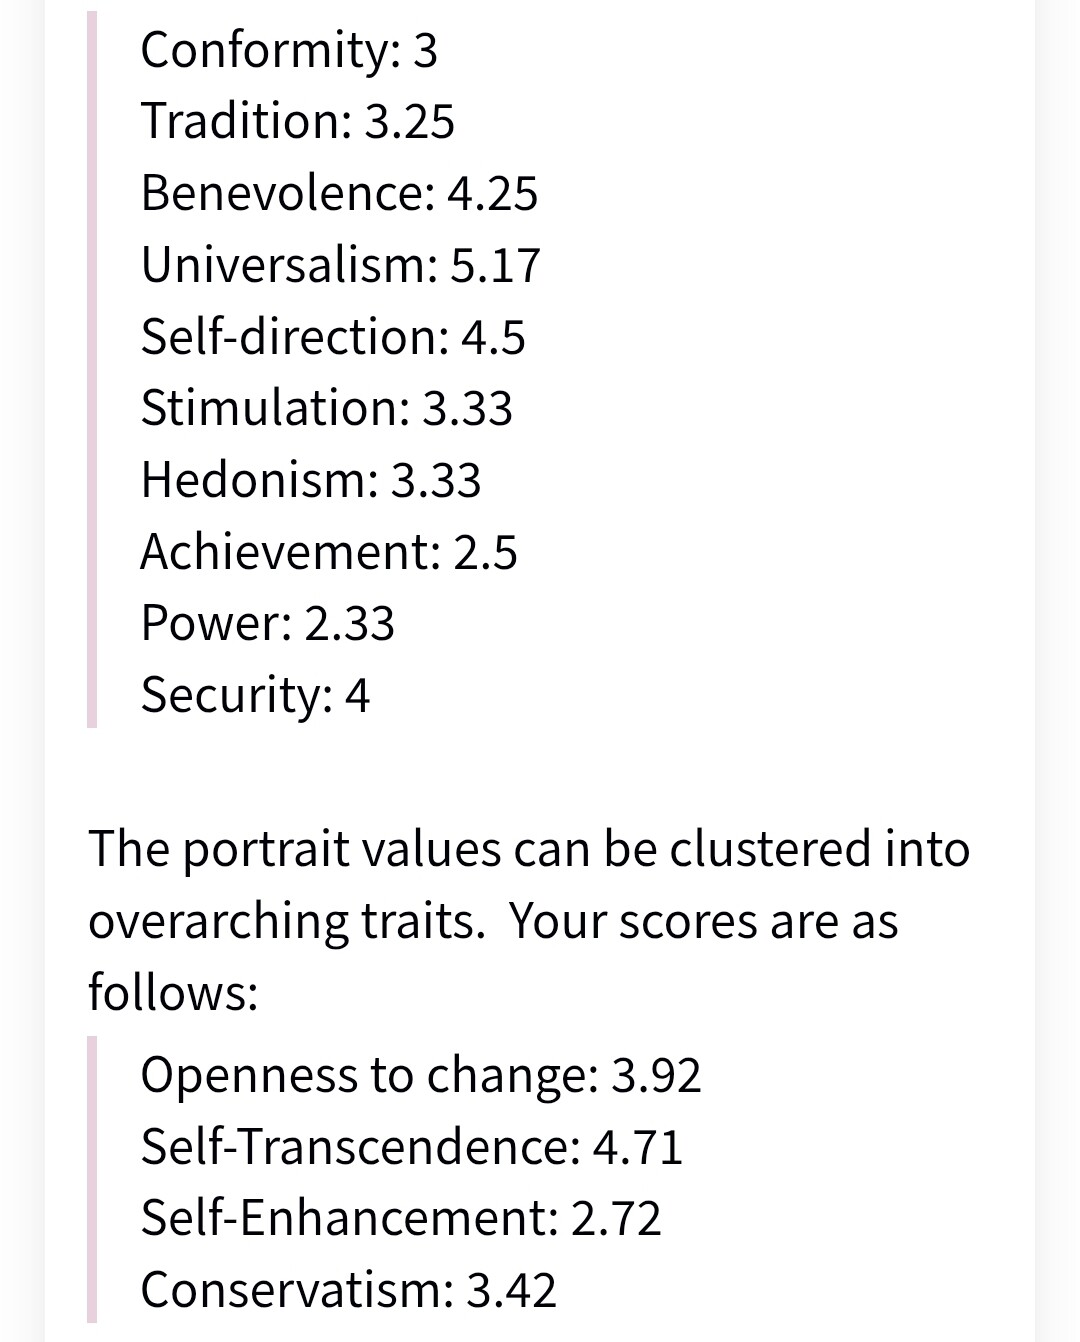Viewport: 1080px width, 1342px height.
Task: Click the Power: 2.33 entry
Action: [x=267, y=623]
